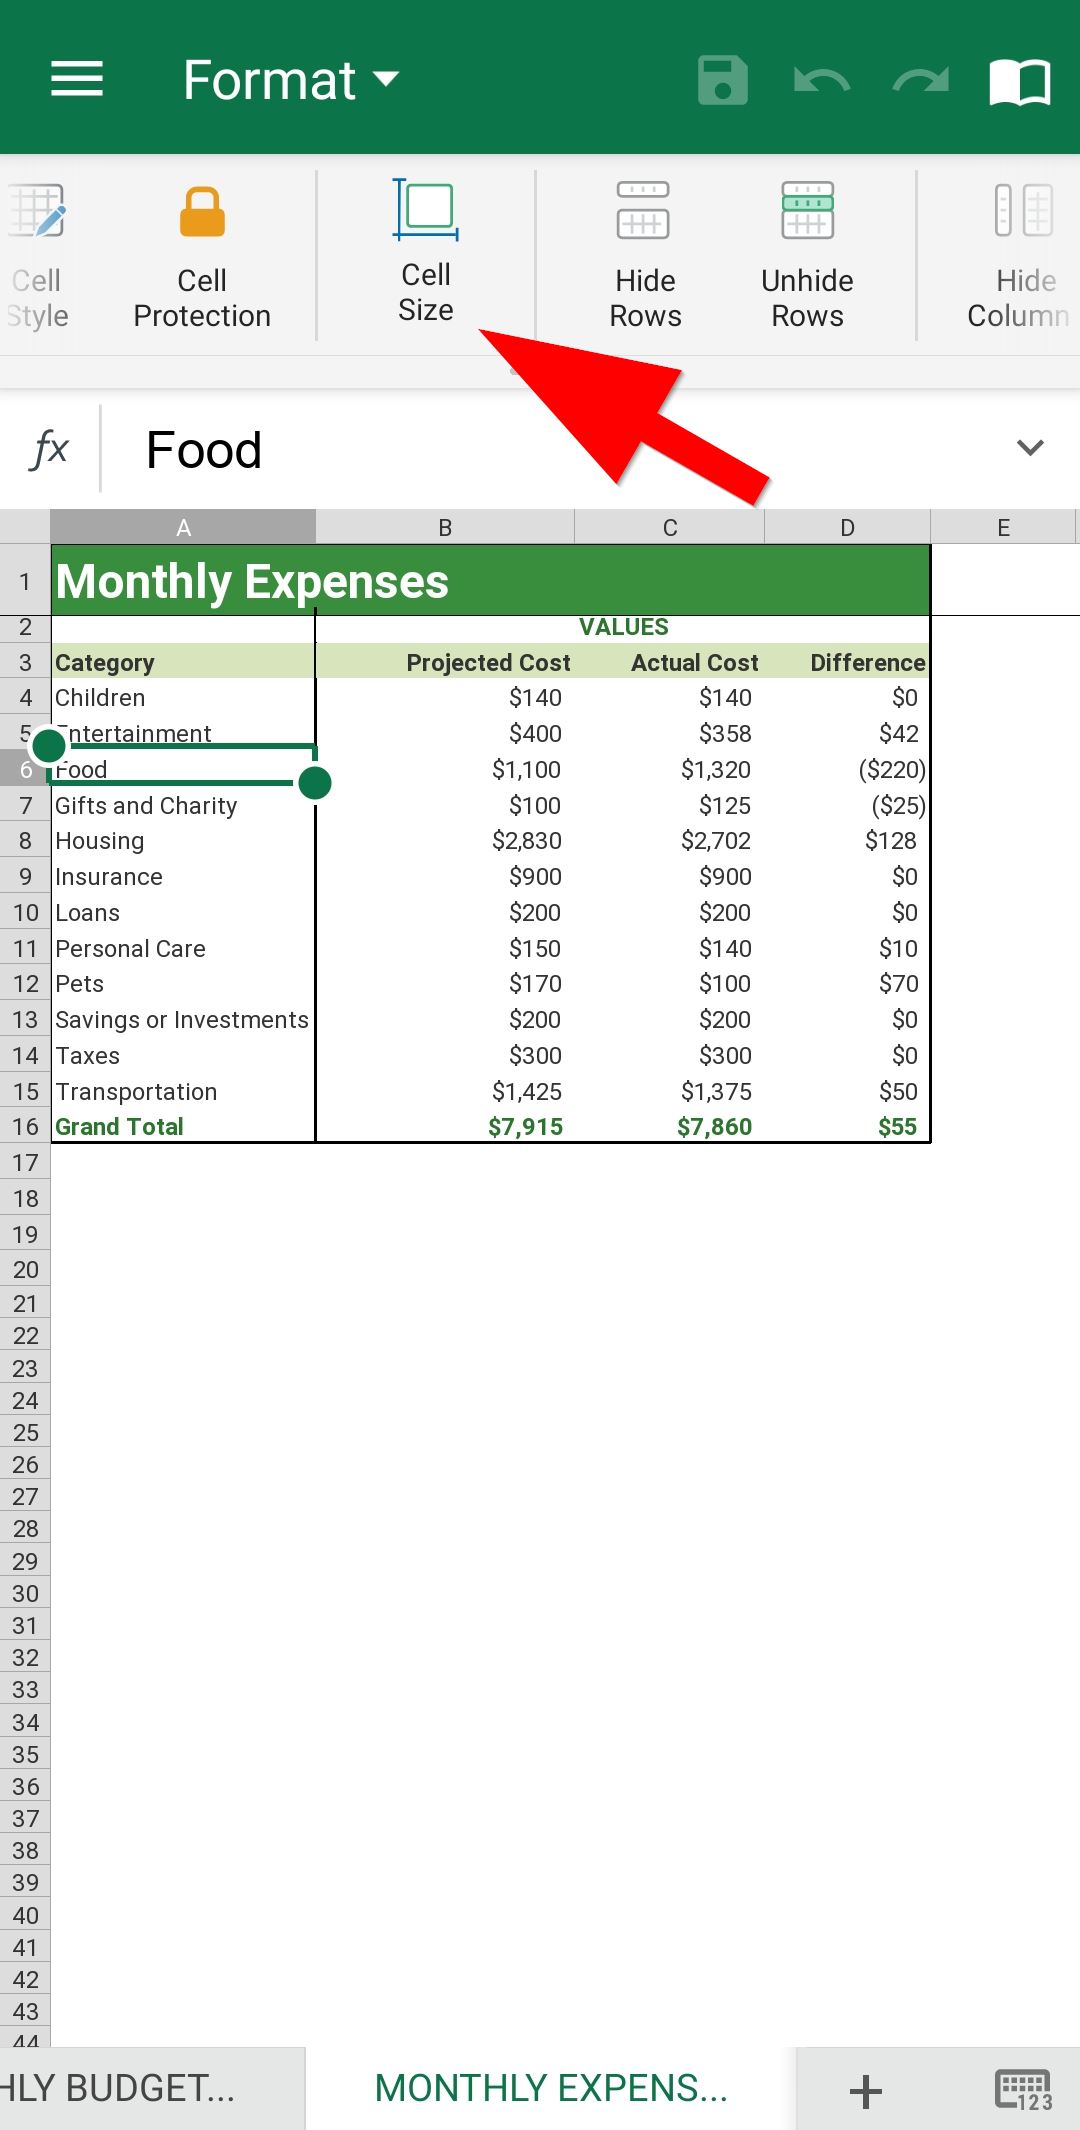The width and height of the screenshot is (1080, 2130).
Task: Select $2,830 housing projected cost
Action: pos(445,841)
